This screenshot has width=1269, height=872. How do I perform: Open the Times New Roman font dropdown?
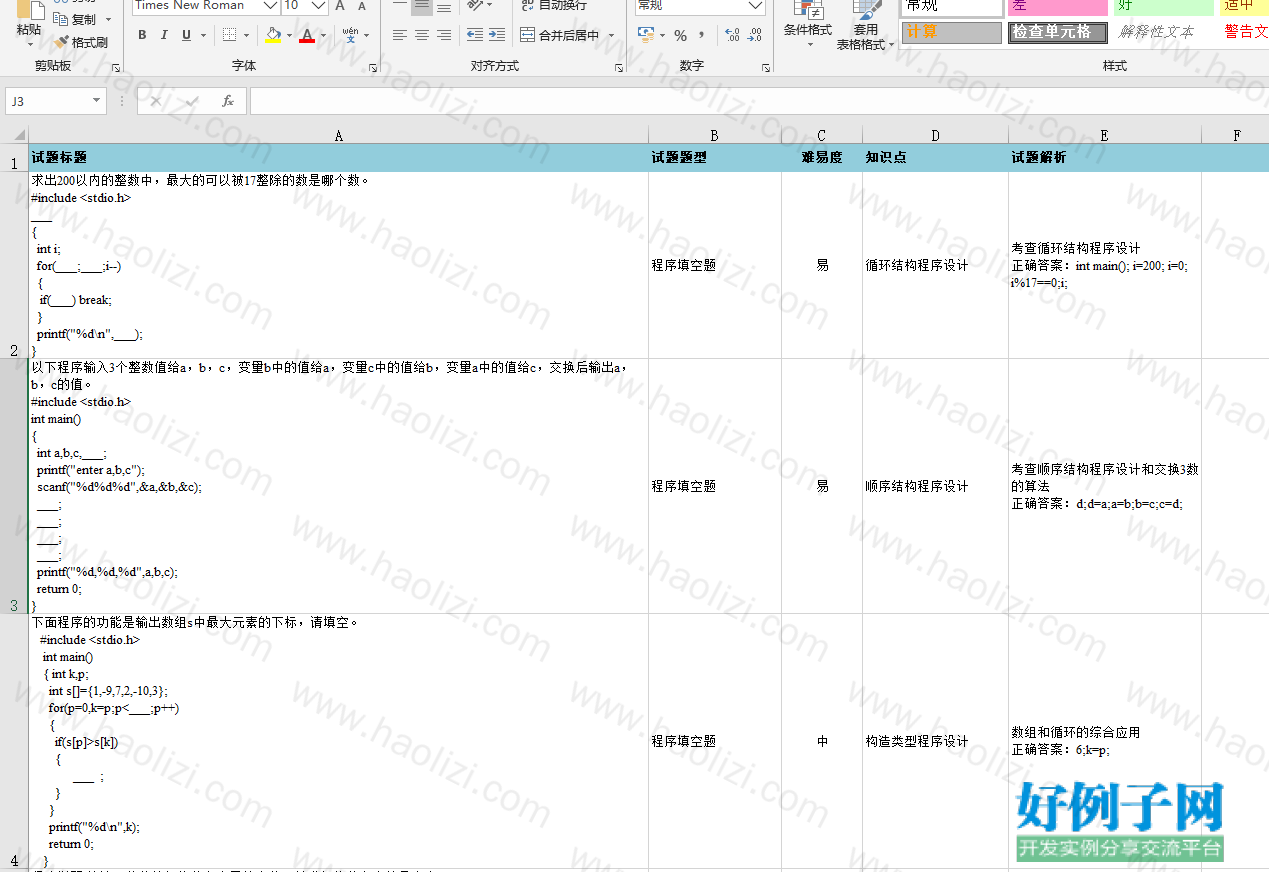270,6
